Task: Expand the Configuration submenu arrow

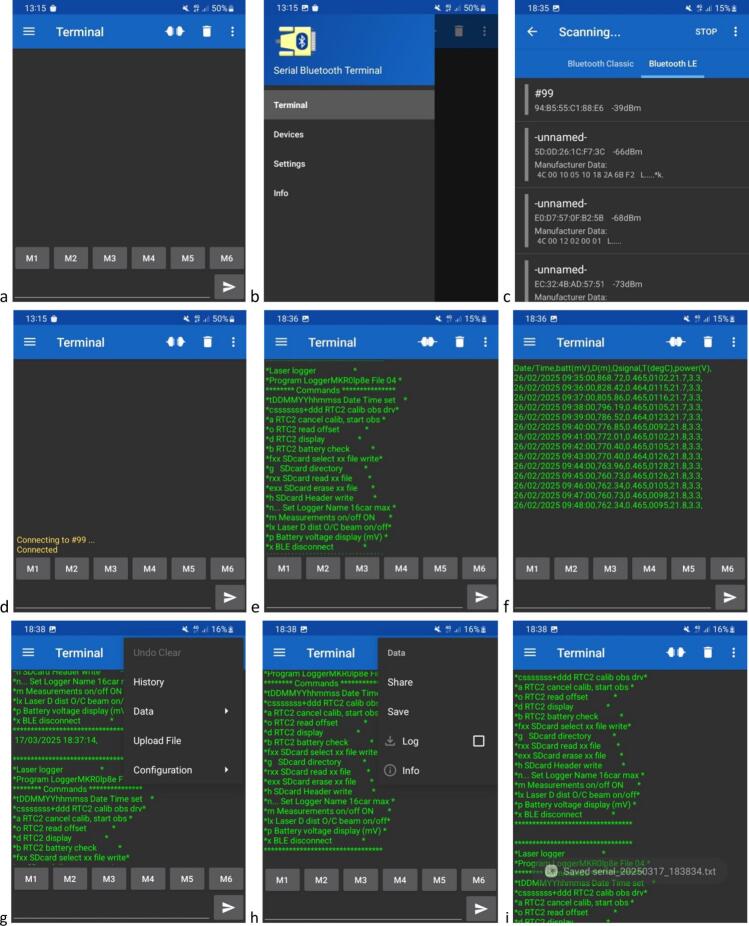Action: [x=226, y=770]
